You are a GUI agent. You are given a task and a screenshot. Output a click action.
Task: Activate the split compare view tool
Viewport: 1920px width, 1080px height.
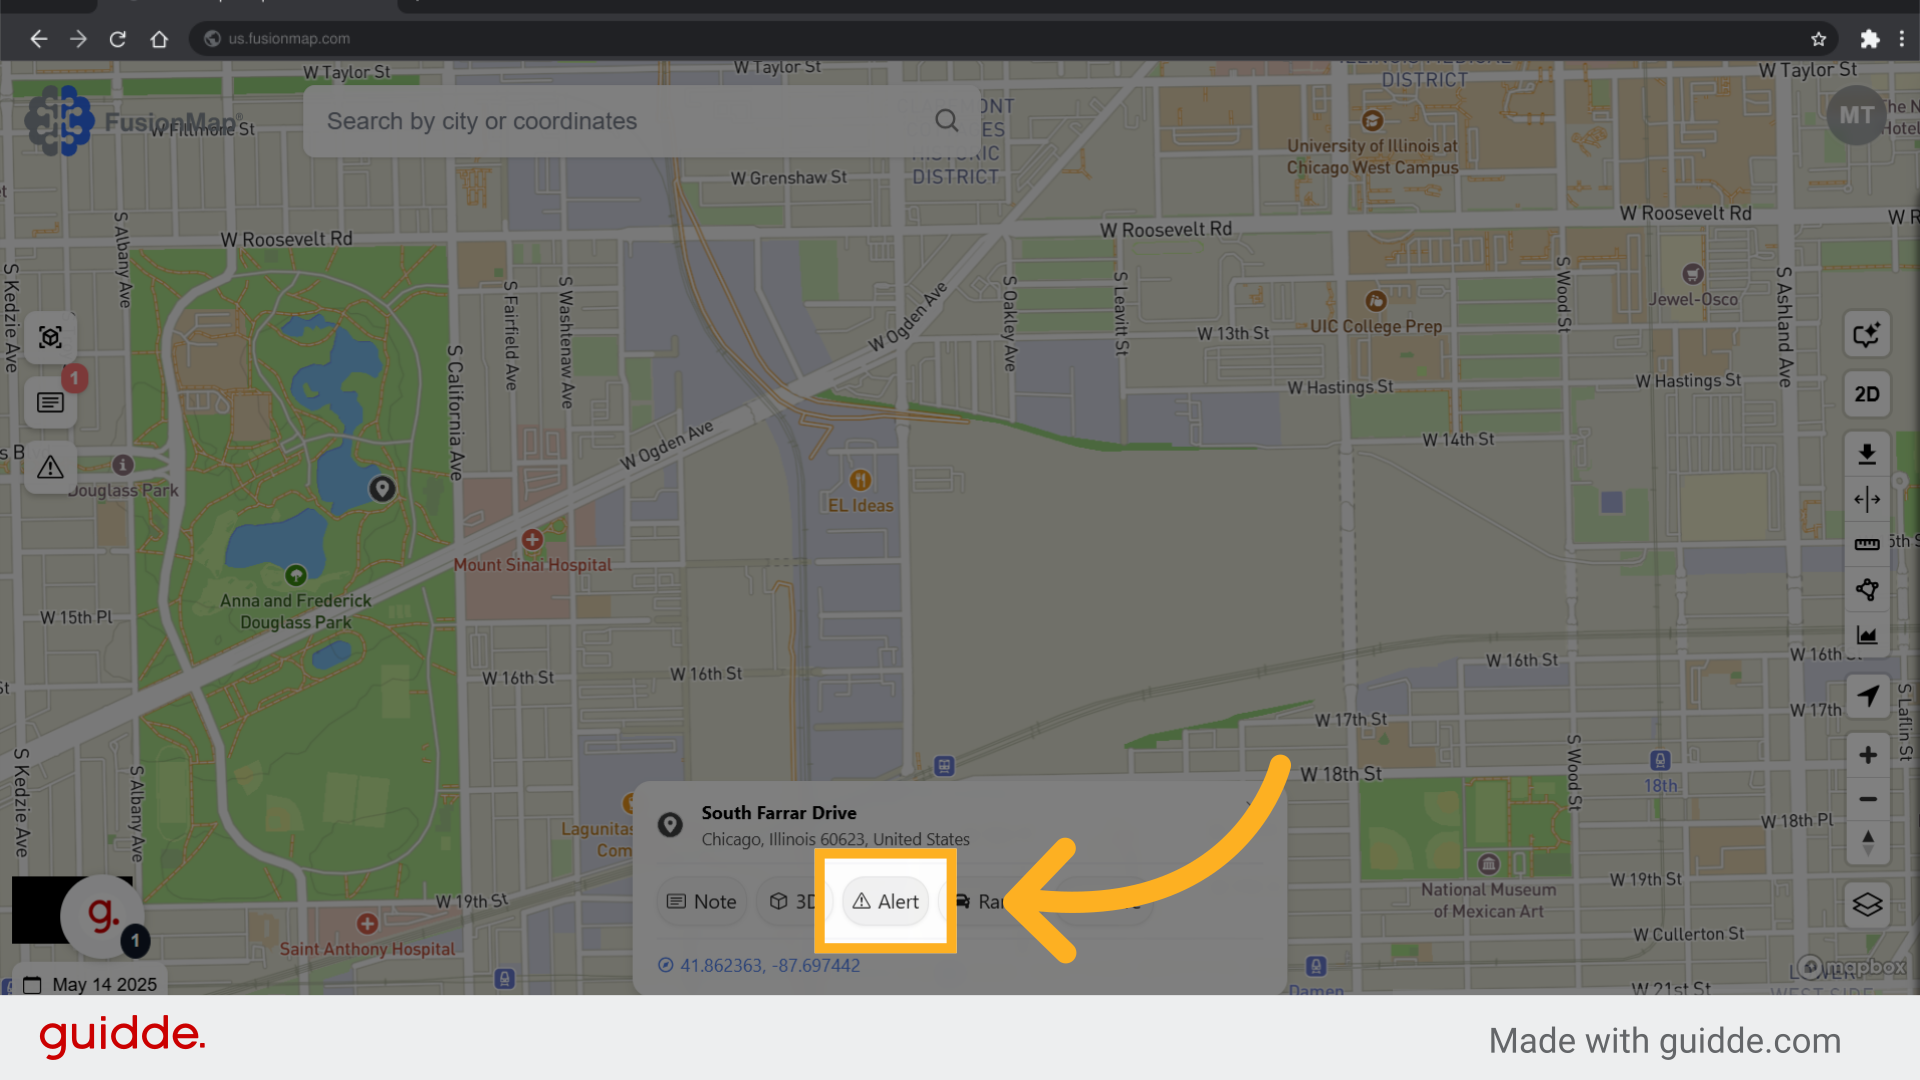tap(1867, 499)
